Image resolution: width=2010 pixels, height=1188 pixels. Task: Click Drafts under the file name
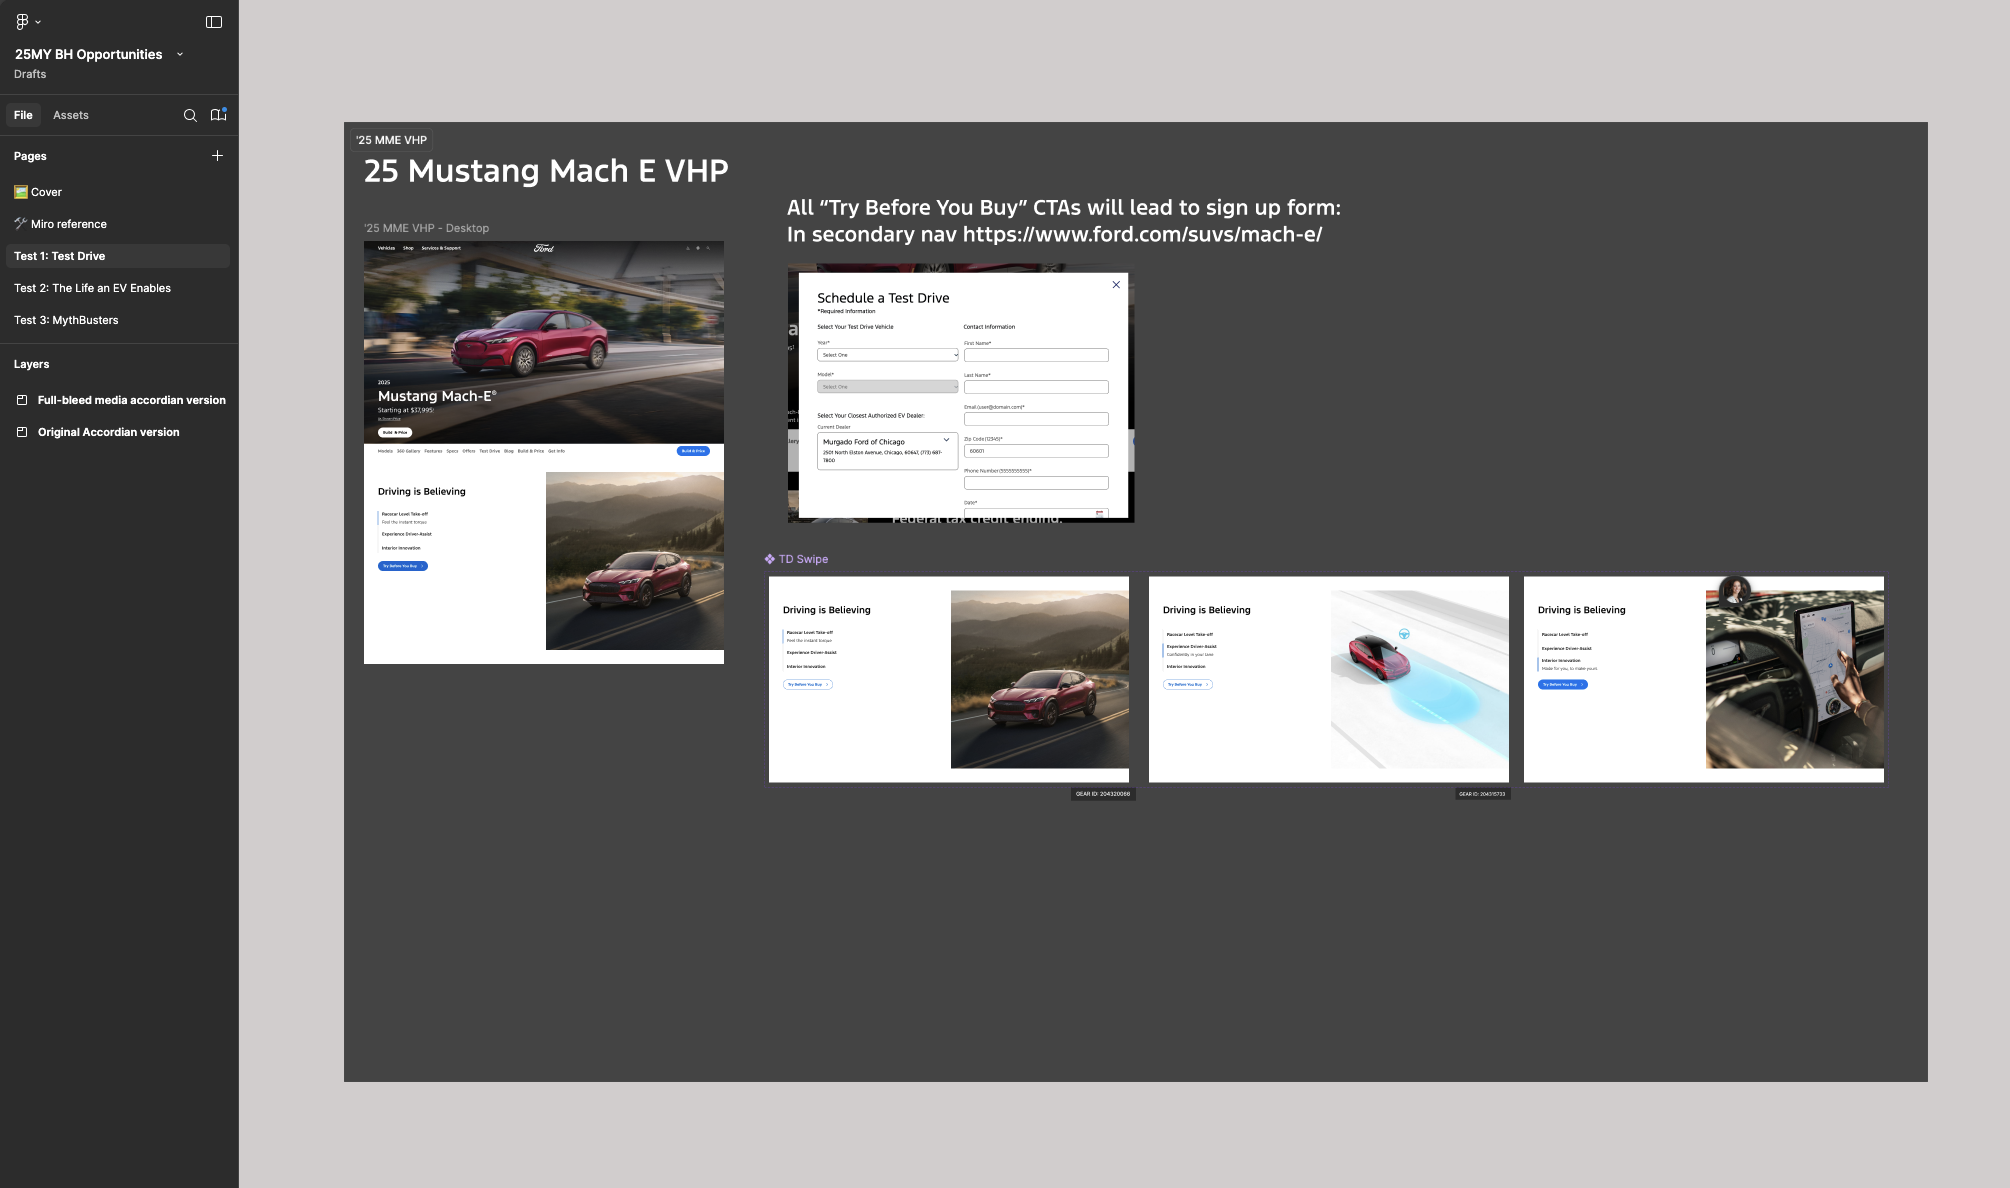(30, 74)
